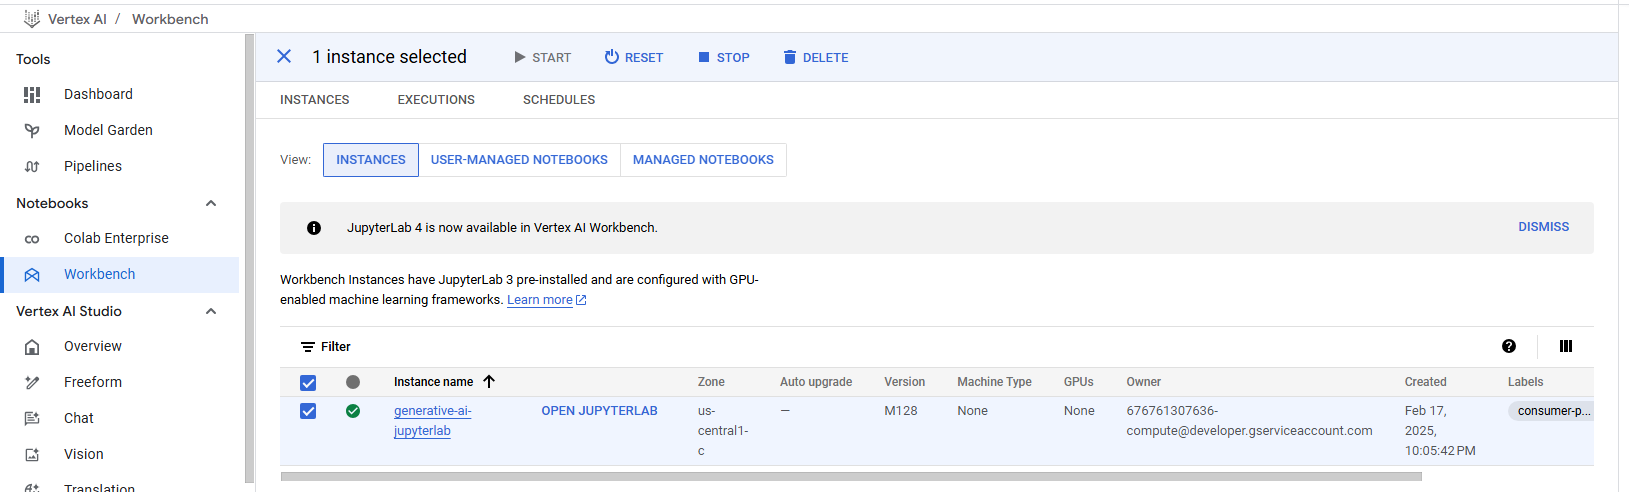Toggle the select-all instances checkbox
The image size is (1629, 492).
click(308, 383)
